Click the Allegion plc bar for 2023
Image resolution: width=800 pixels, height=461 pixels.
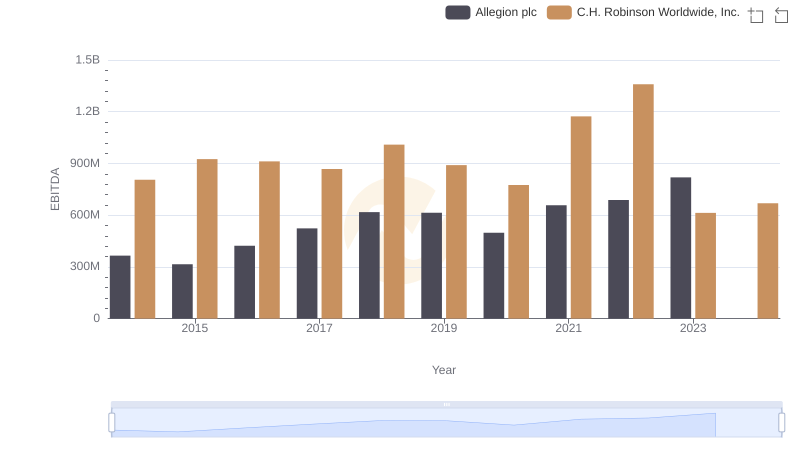tap(681, 248)
